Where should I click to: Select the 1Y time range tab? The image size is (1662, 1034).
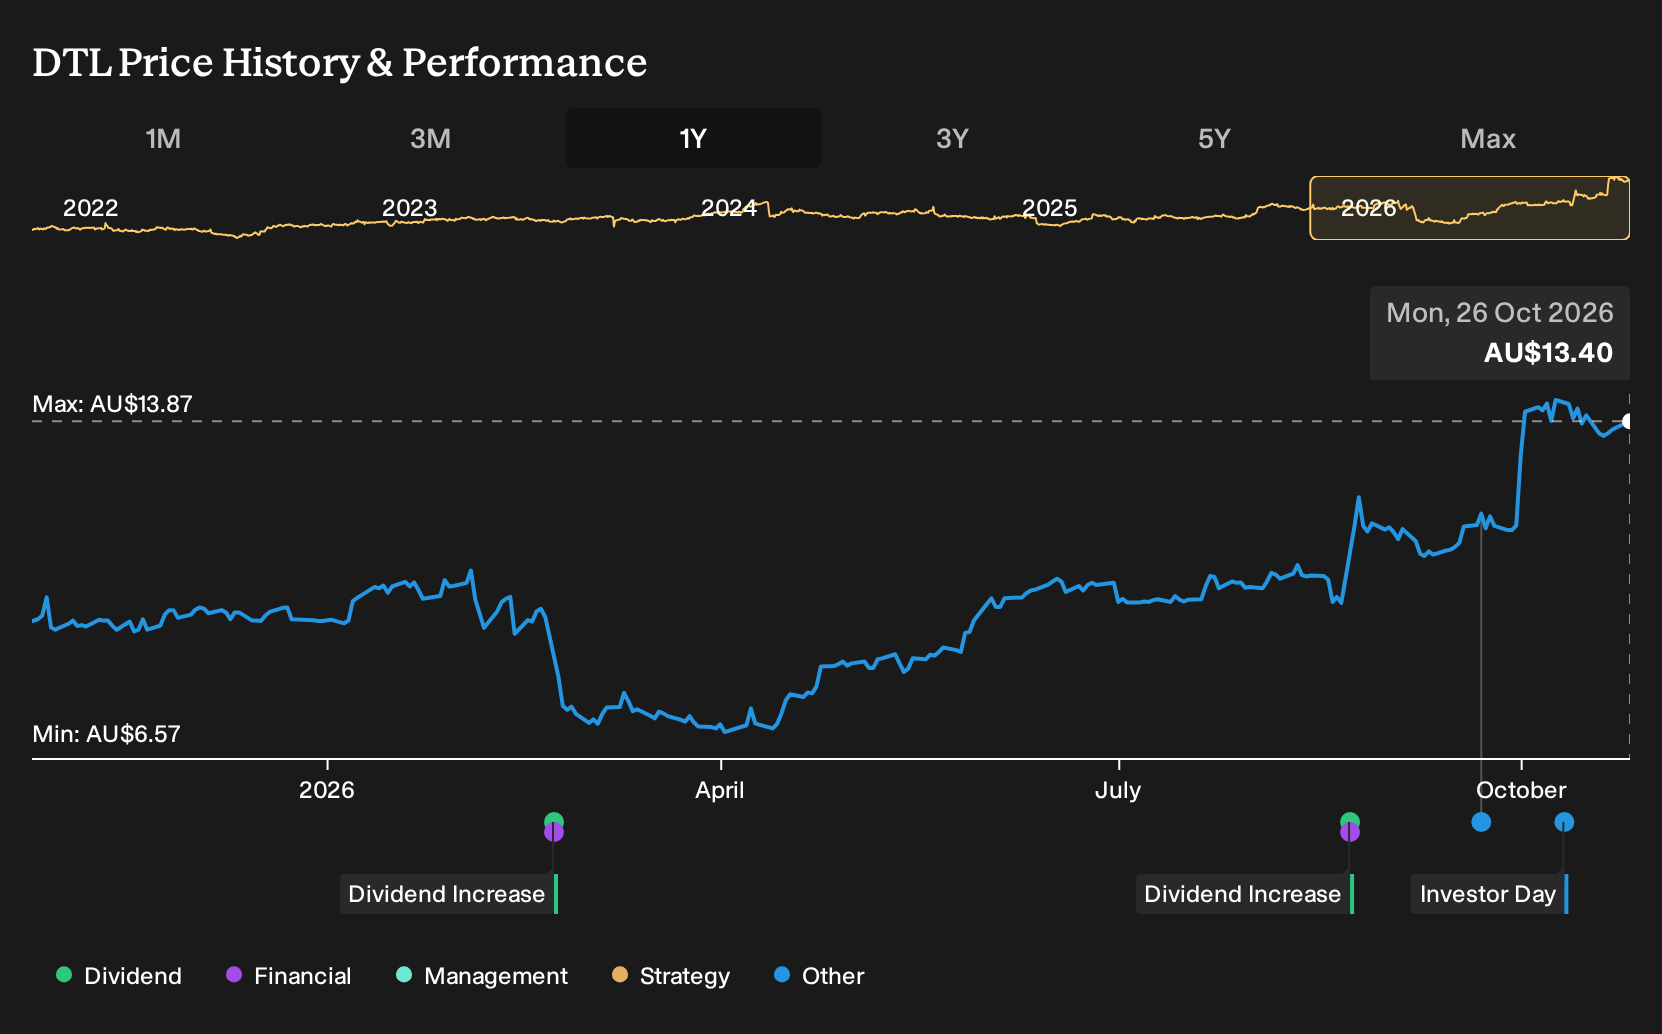[694, 138]
